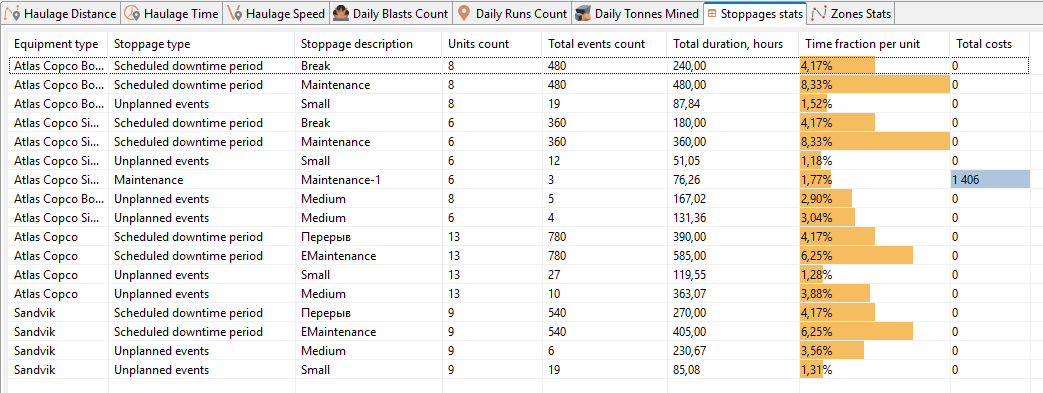Click the 1,28% time fraction bar

point(812,275)
